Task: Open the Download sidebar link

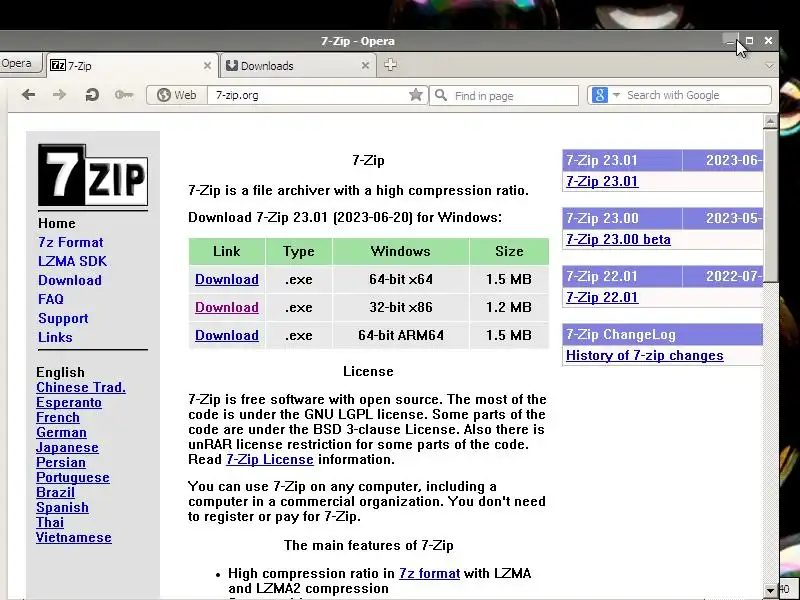Action: [70, 280]
